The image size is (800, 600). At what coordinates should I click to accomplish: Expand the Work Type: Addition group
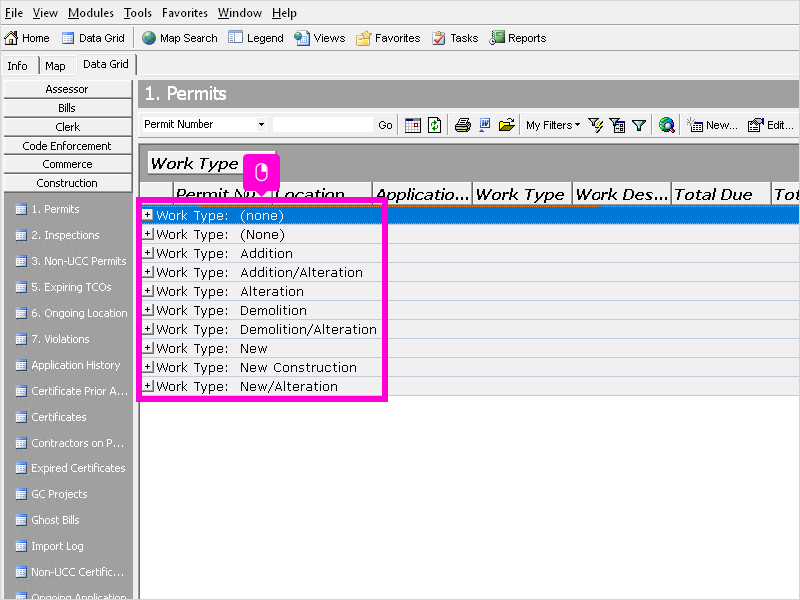click(x=147, y=253)
